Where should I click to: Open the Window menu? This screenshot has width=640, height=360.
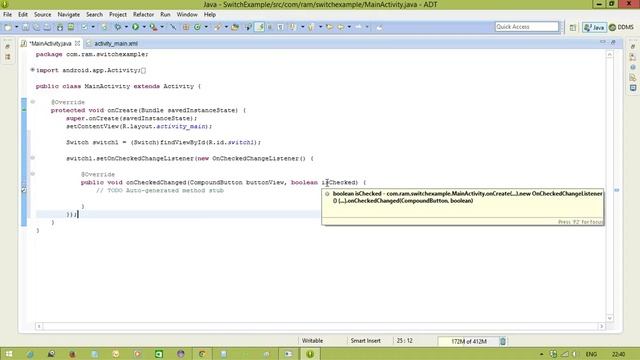(187, 14)
